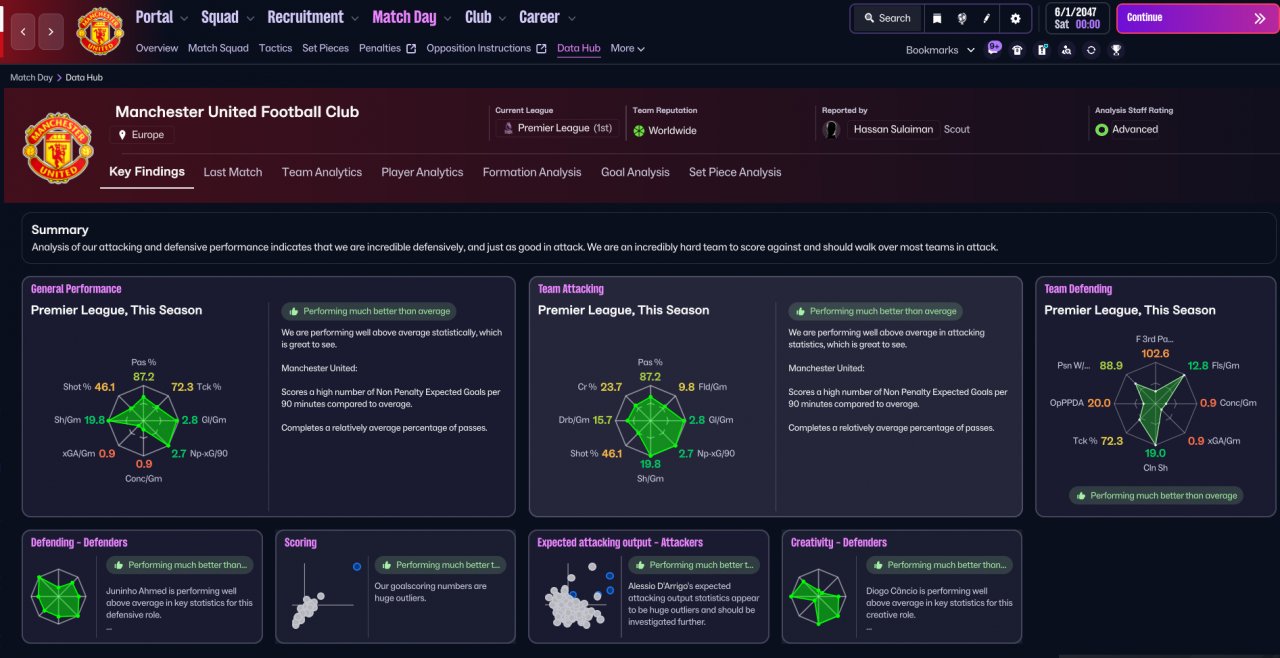The image size is (1280, 658).
Task: Click the Search button
Action: pyautogui.click(x=887, y=18)
